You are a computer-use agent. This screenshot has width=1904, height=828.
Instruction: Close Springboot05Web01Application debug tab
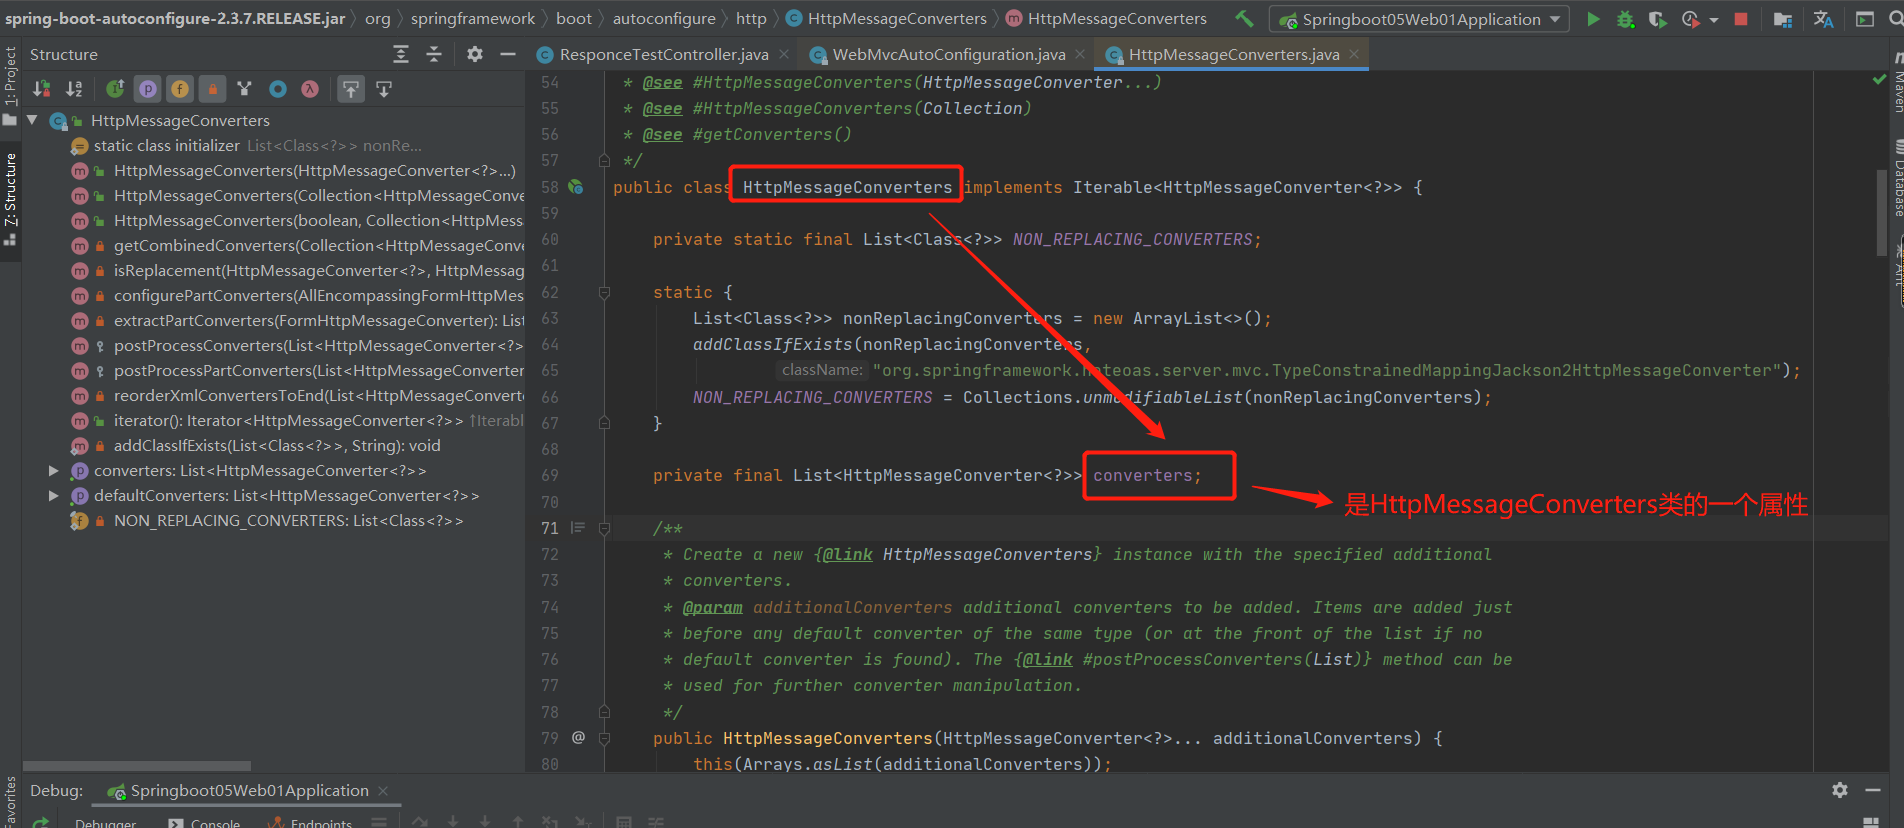point(382,790)
